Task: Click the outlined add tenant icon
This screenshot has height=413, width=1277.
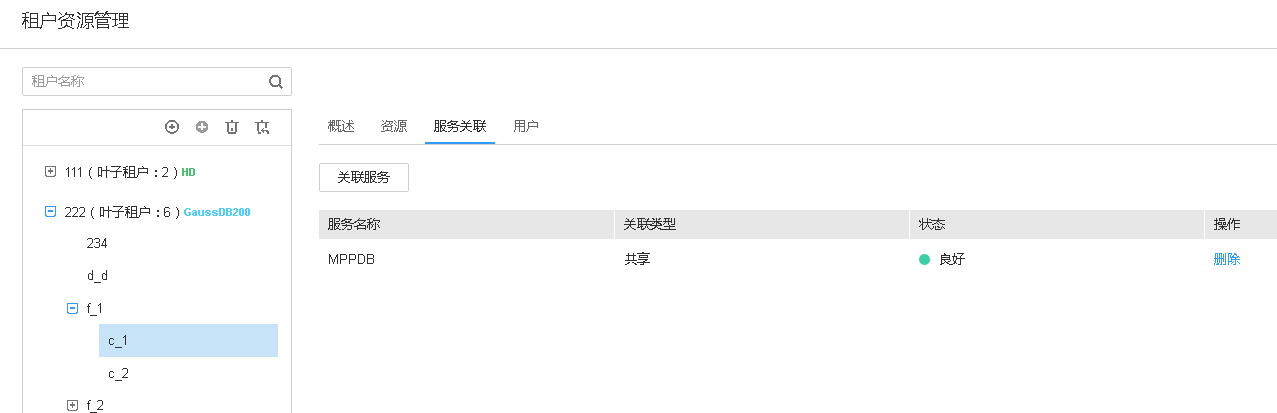Action: 172,127
